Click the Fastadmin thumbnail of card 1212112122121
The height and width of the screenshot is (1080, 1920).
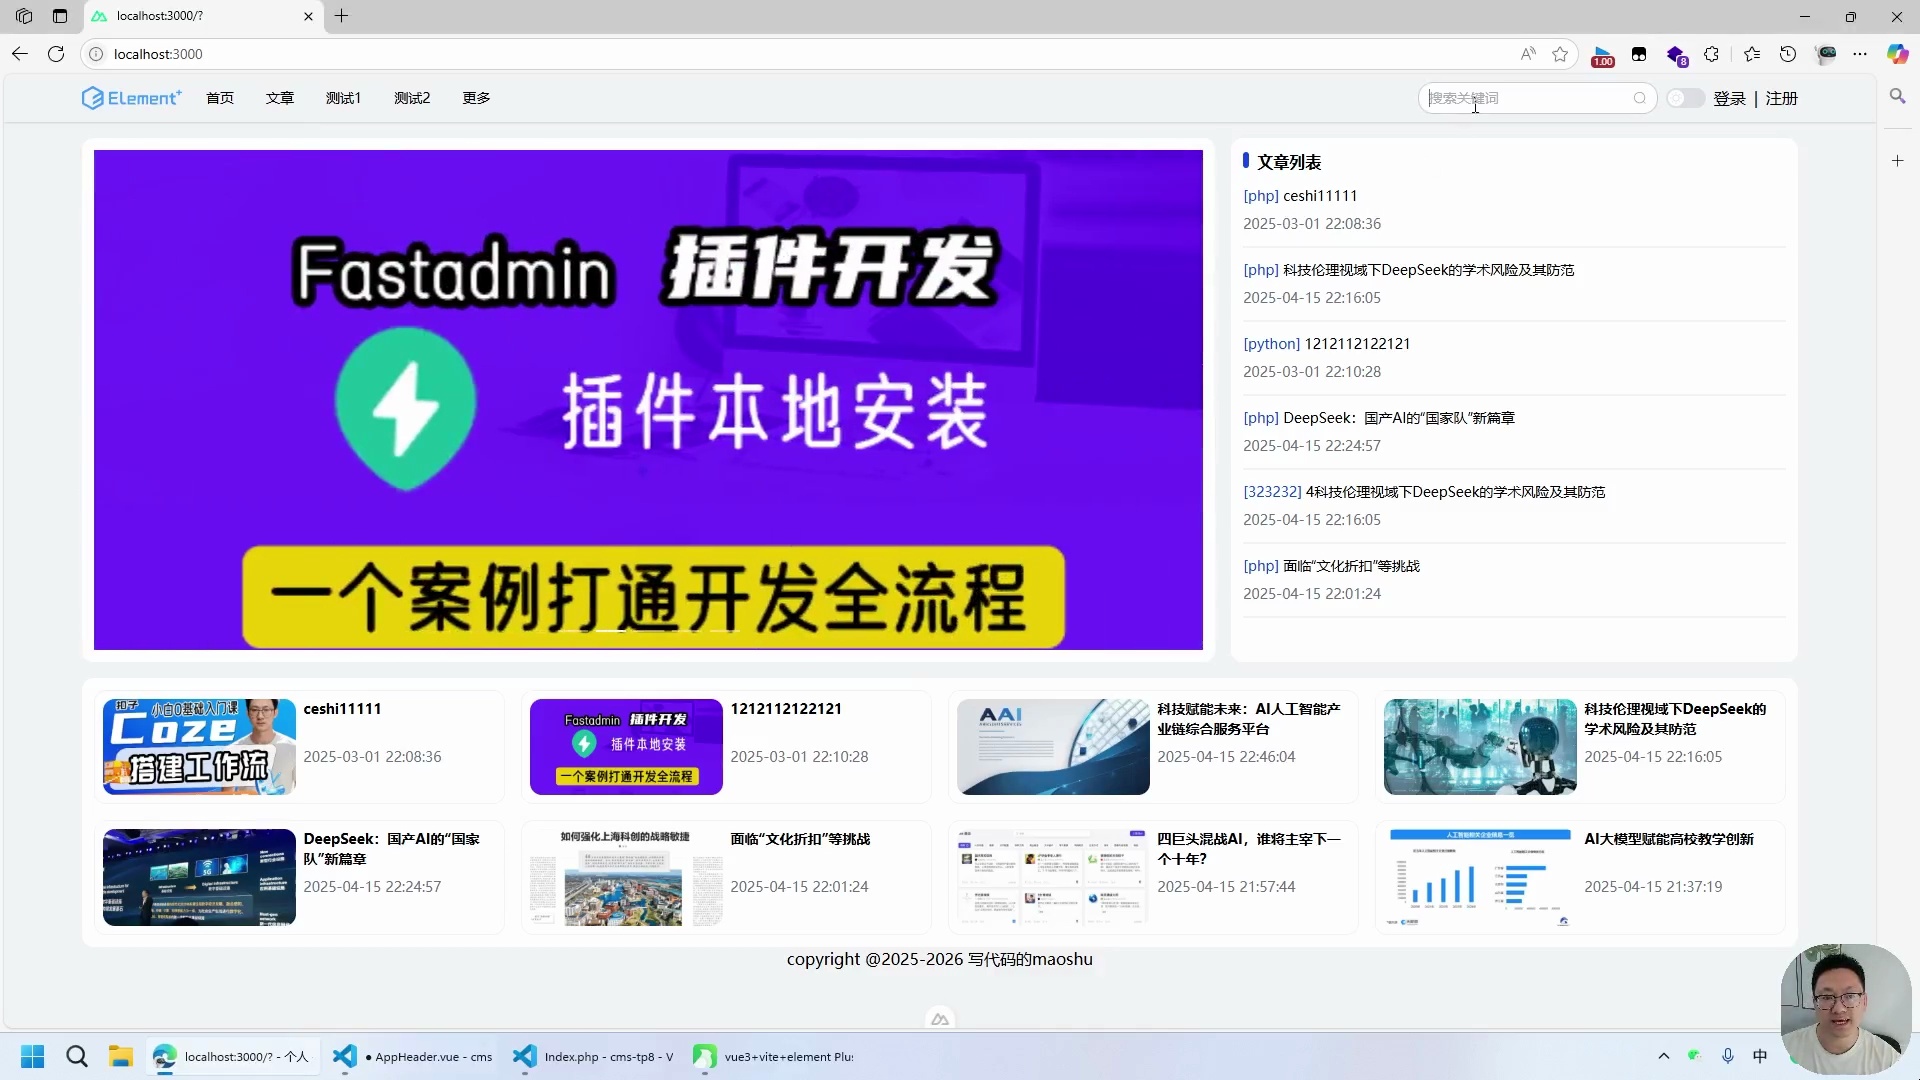[626, 747]
